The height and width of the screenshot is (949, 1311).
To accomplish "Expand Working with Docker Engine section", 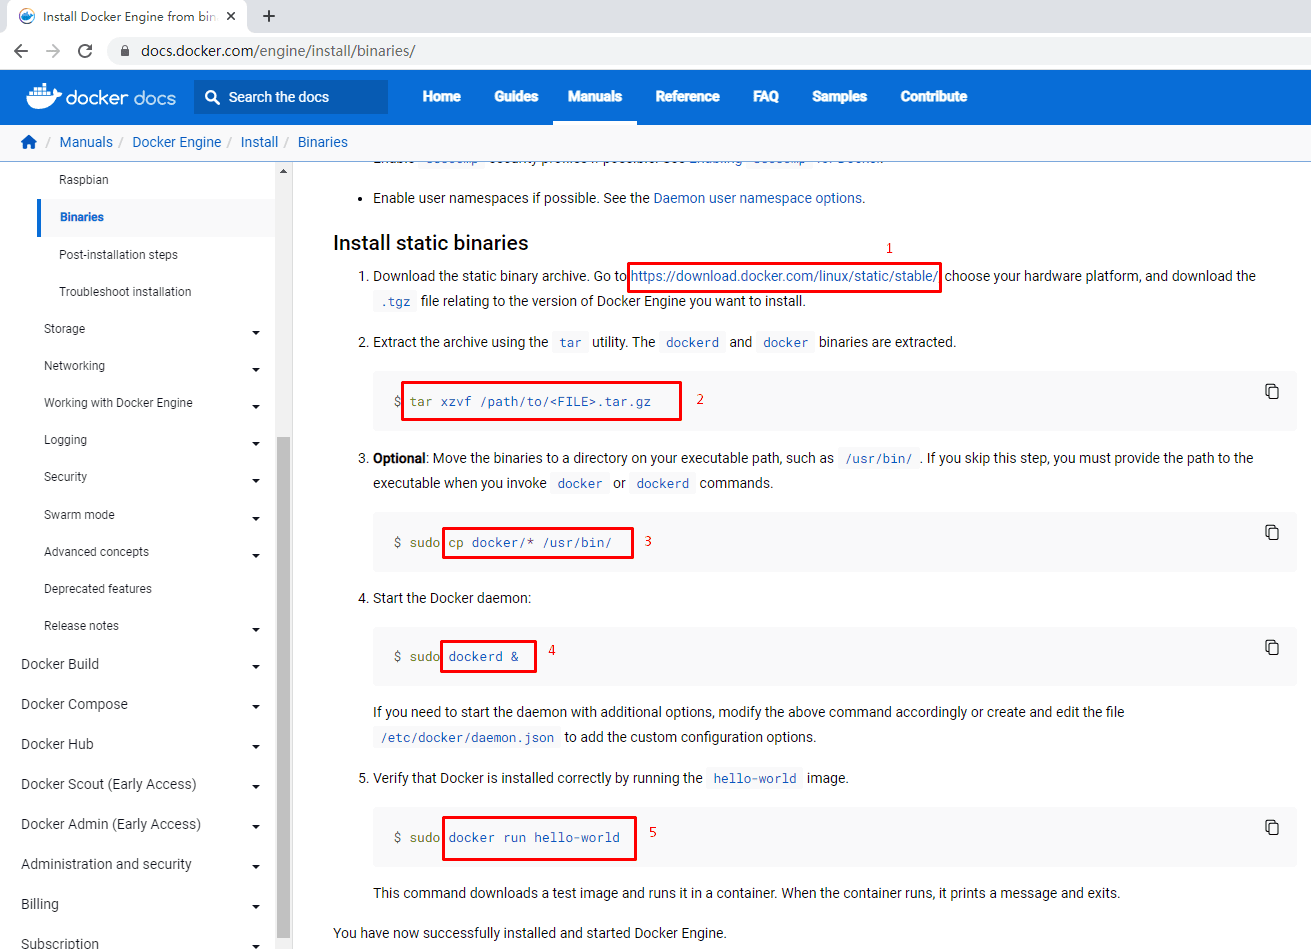I will [x=256, y=406].
